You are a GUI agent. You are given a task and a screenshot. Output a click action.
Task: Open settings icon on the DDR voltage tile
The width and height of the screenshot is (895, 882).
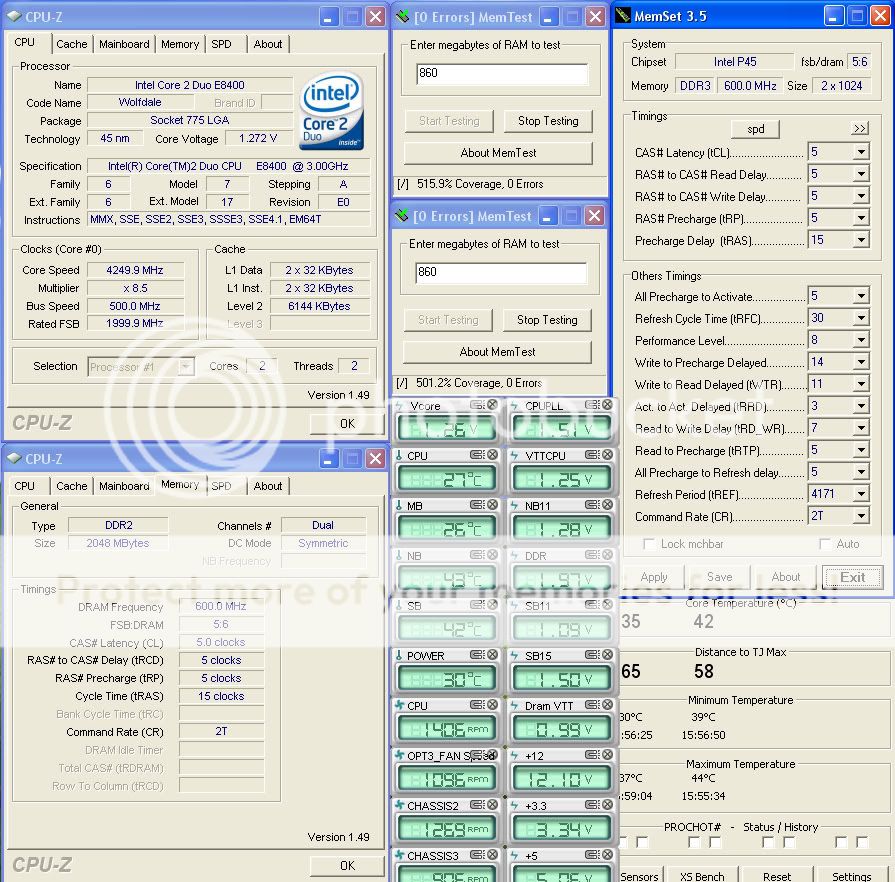[x=592, y=555]
